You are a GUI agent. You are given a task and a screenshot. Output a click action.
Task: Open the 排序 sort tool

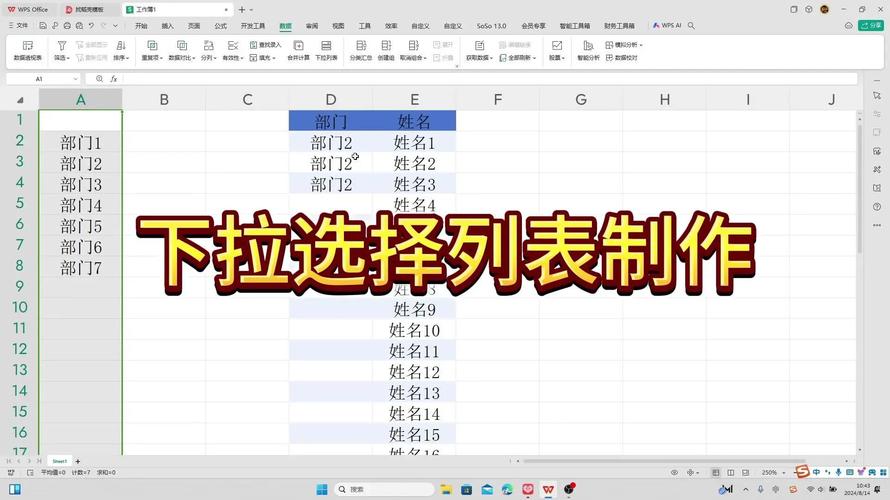(121, 51)
